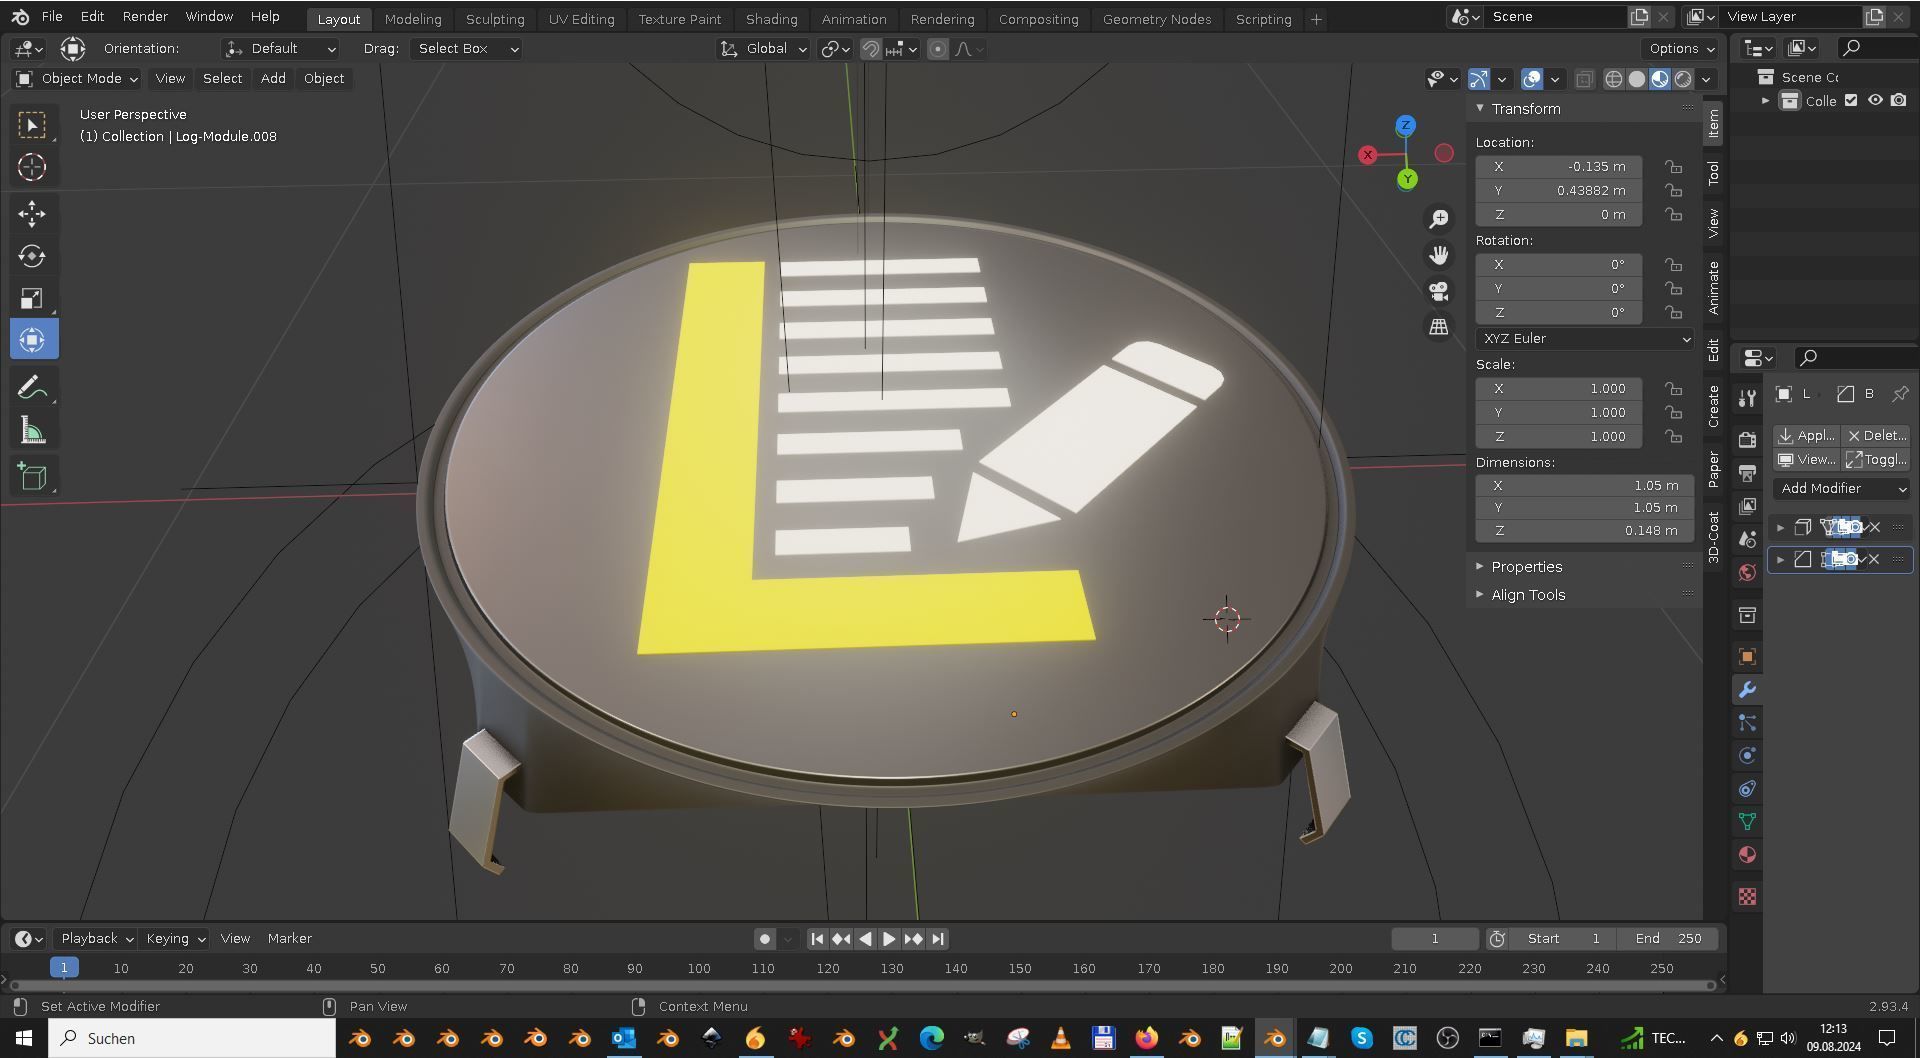Viewport: 1920px width, 1058px height.
Task: Jump to the last frame
Action: tap(937, 939)
